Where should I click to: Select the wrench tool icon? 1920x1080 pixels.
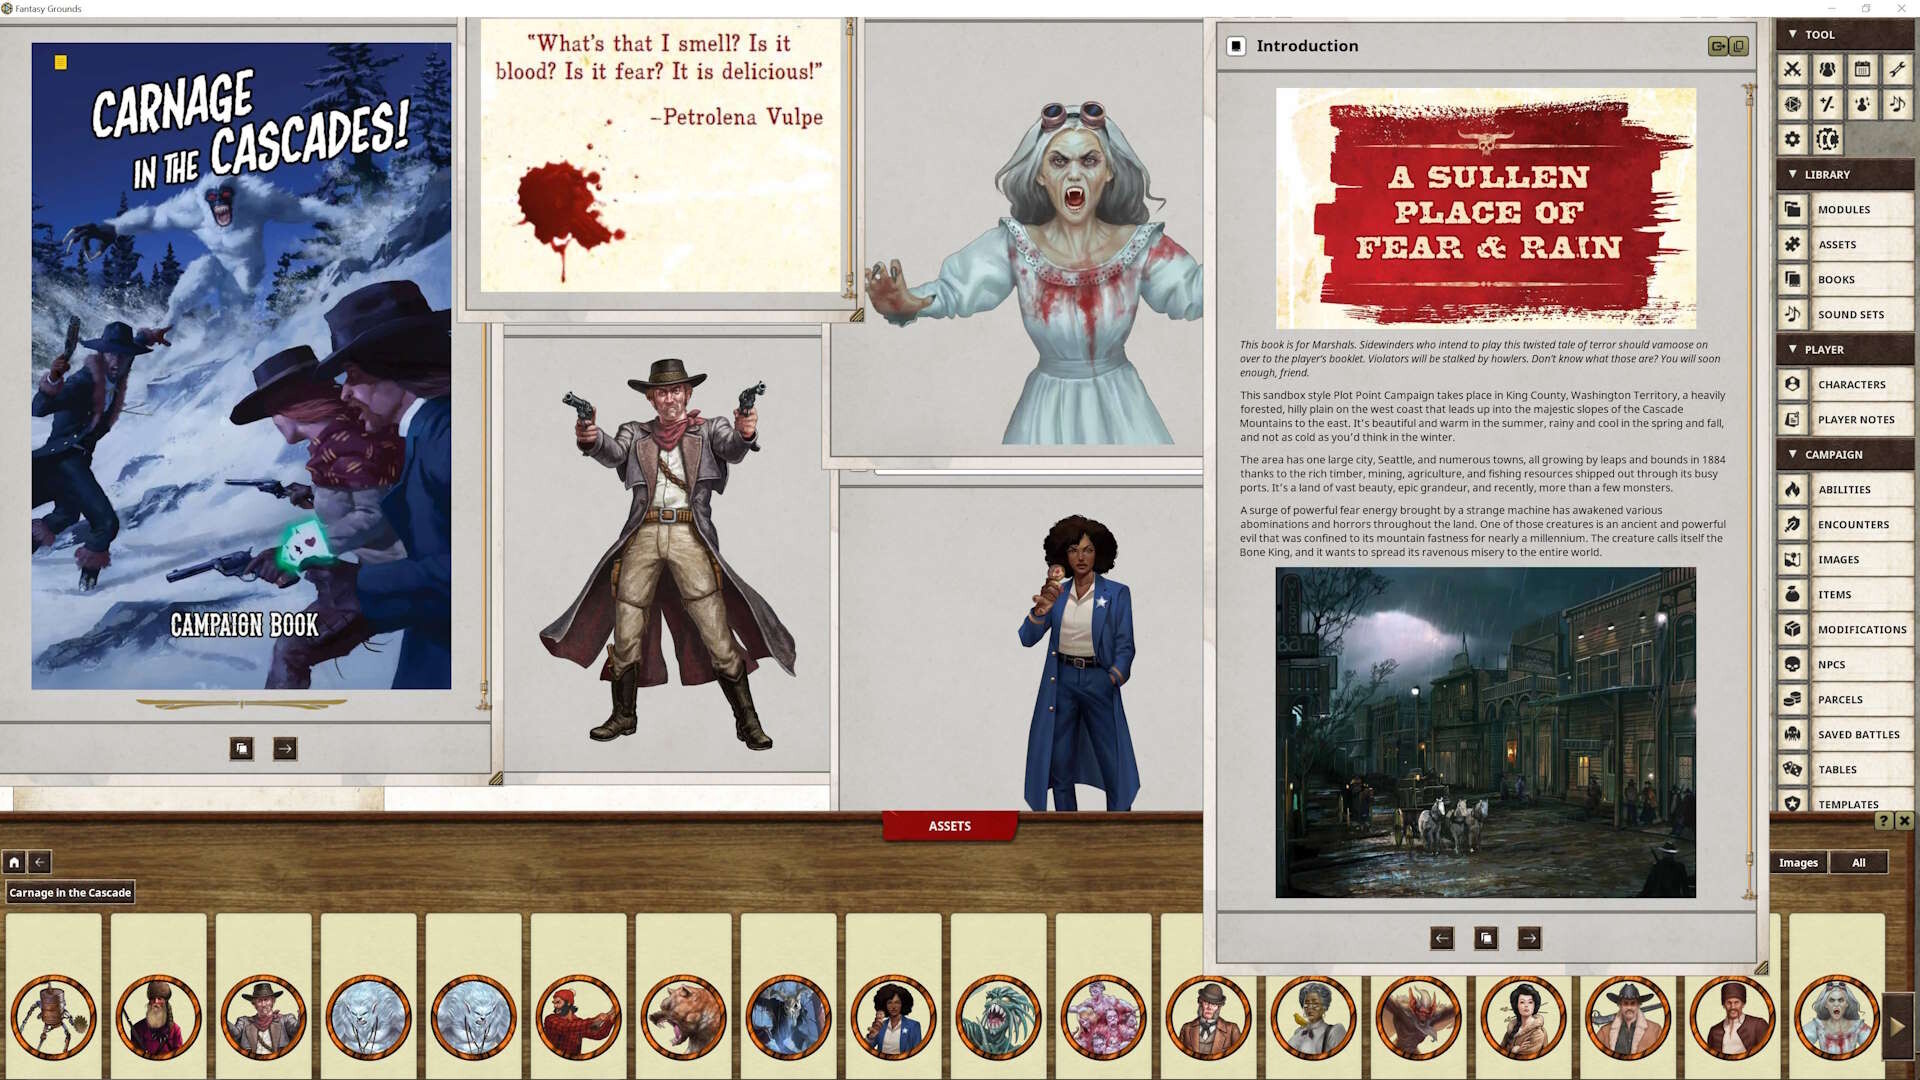pos(1896,70)
